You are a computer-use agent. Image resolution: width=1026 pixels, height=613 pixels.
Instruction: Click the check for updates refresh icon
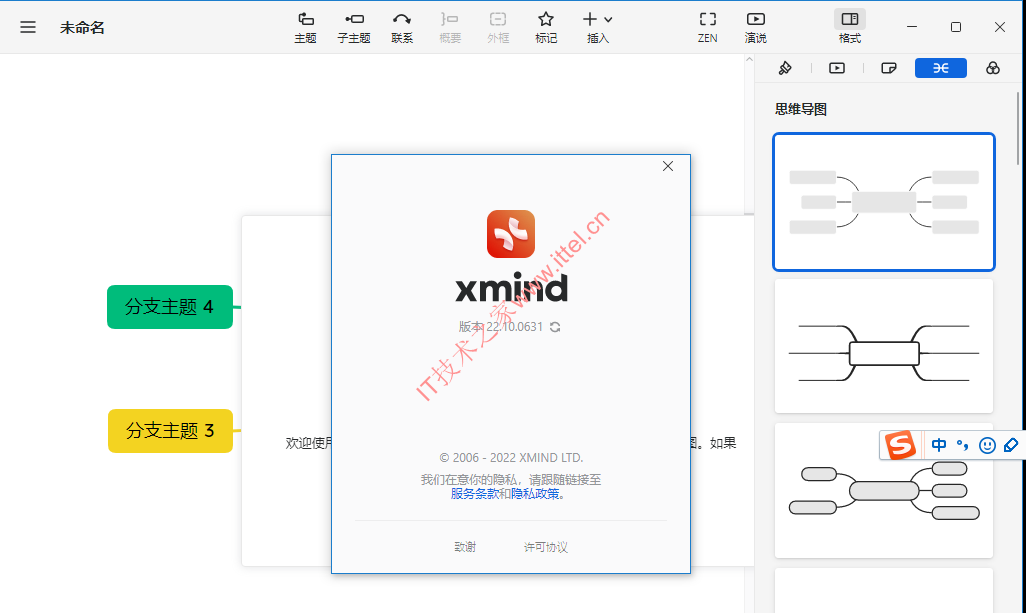pyautogui.click(x=555, y=327)
